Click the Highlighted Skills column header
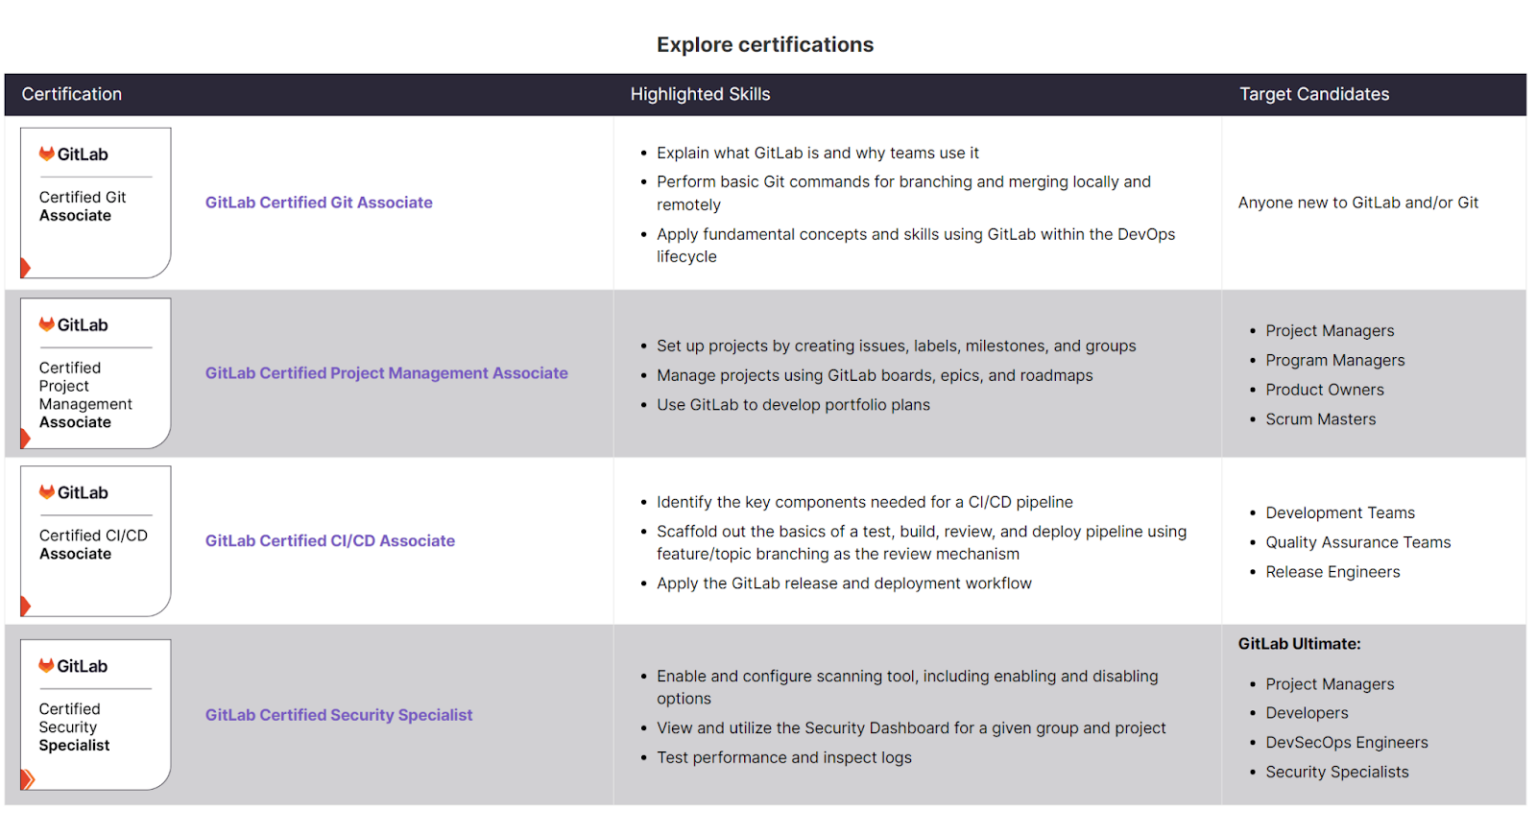Screen dimensions: 1536x834 click(700, 94)
